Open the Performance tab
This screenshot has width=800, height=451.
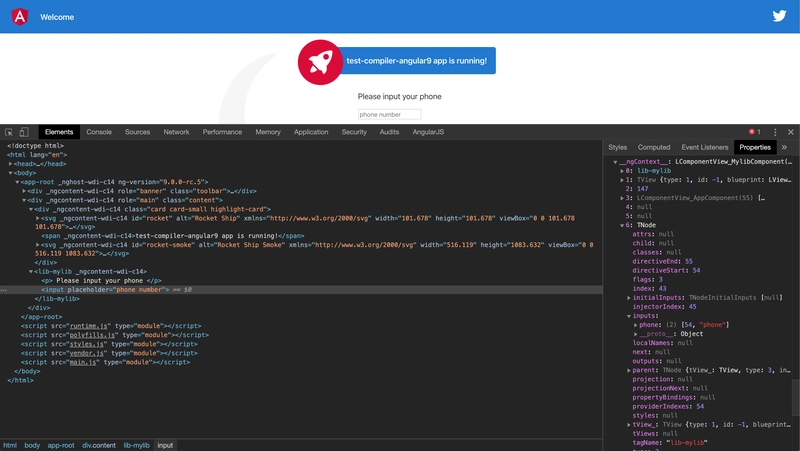[222, 132]
